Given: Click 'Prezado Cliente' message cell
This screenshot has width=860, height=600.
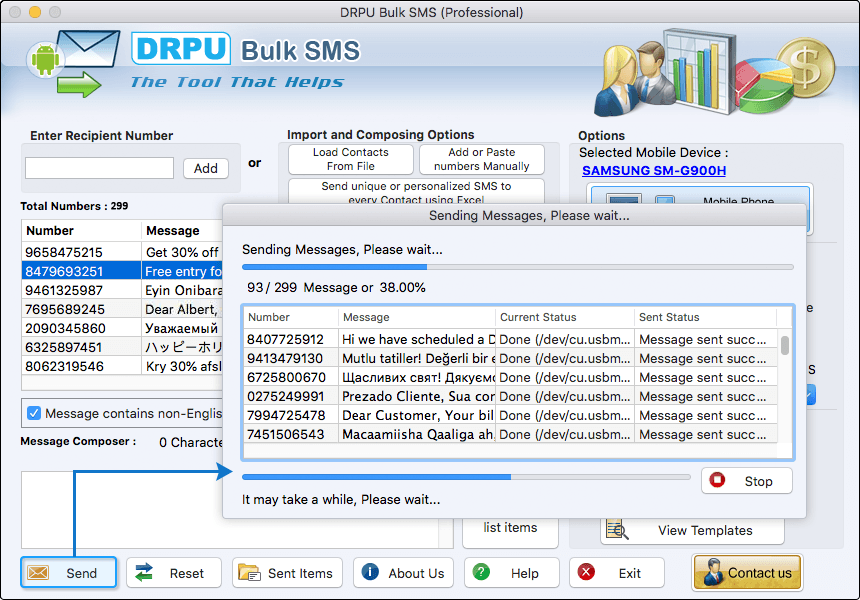Looking at the screenshot, I should 417,397.
